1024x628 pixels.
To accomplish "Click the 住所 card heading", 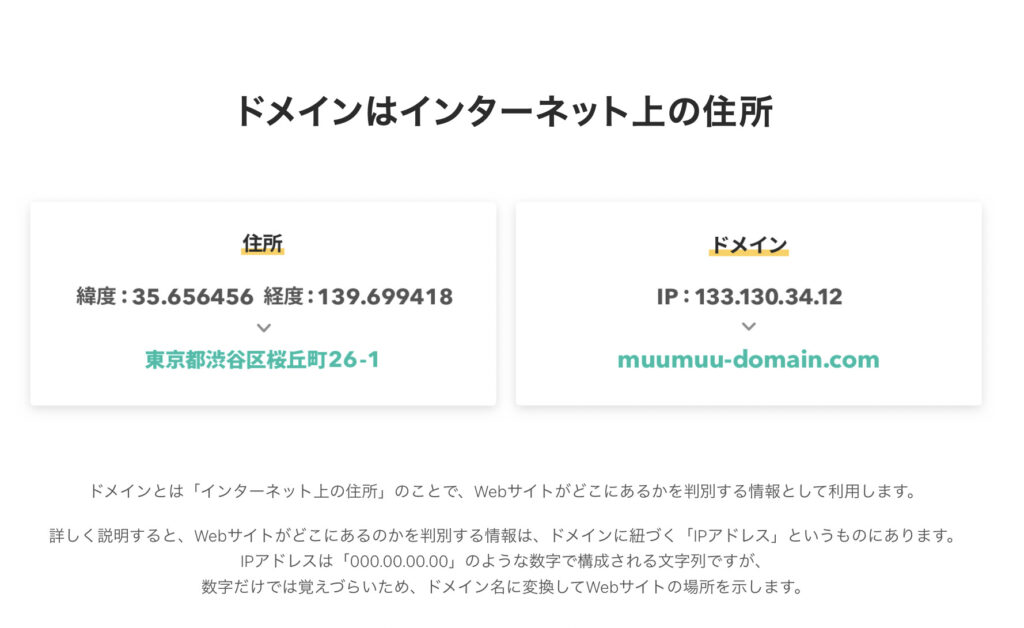I will tap(263, 243).
